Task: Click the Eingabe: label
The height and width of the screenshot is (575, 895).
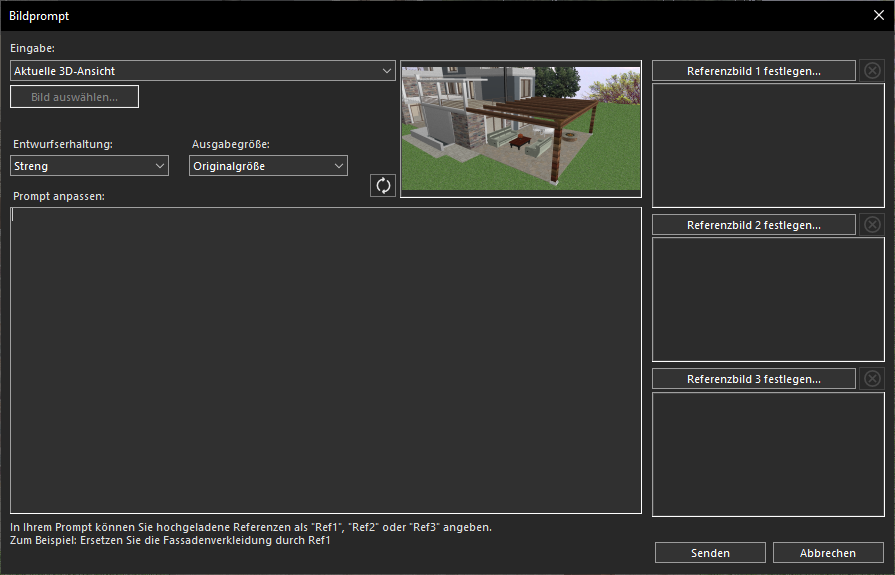Action: [33, 49]
